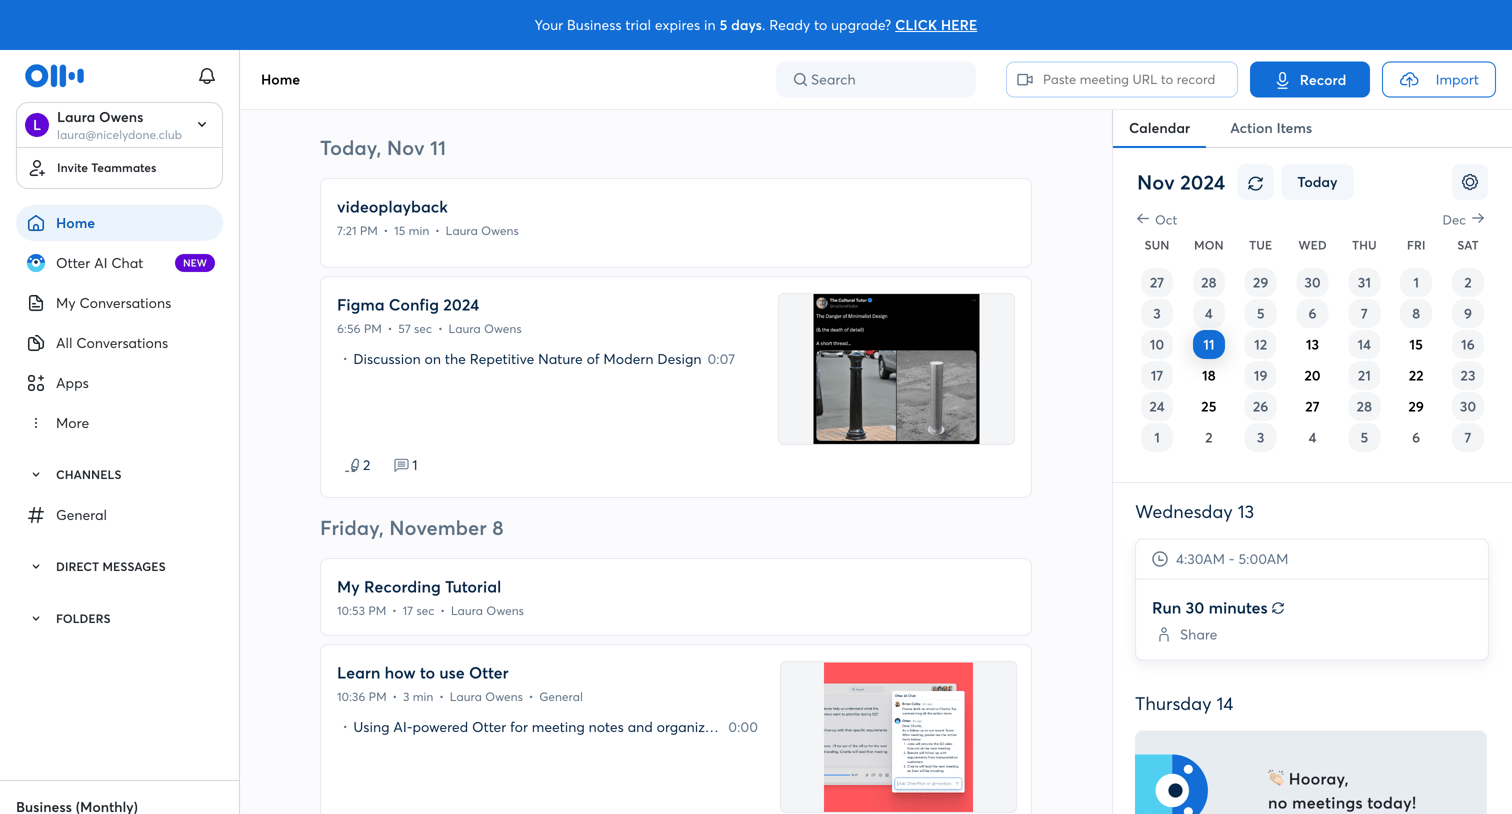
Task: Open the Run 30 minutes event
Action: pos(1210,608)
